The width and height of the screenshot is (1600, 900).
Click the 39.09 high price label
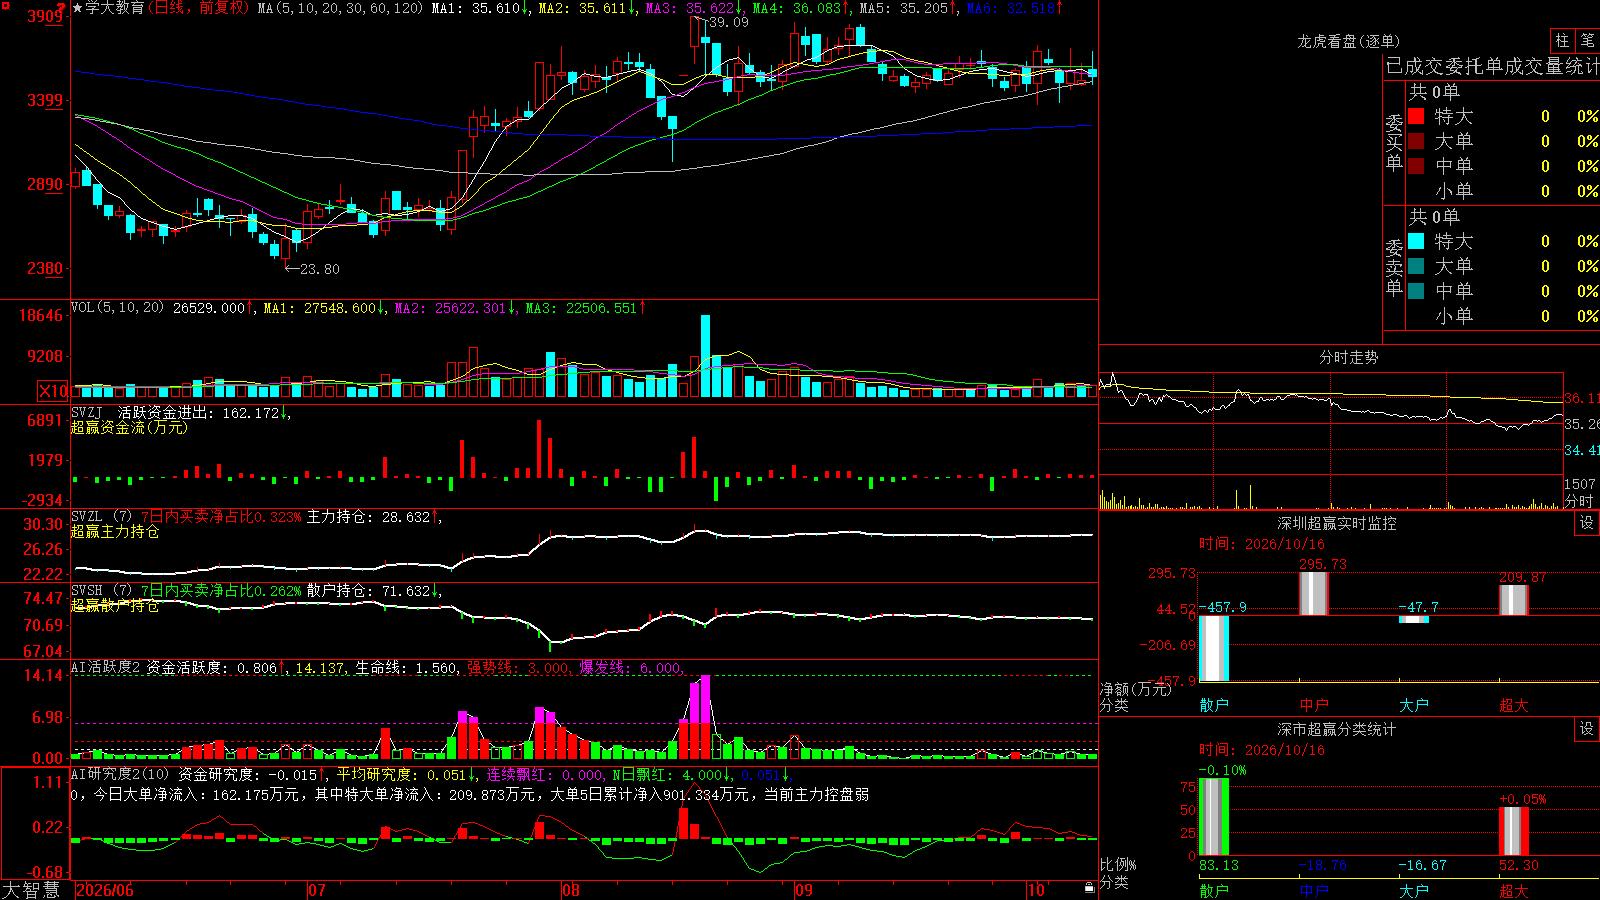[728, 22]
